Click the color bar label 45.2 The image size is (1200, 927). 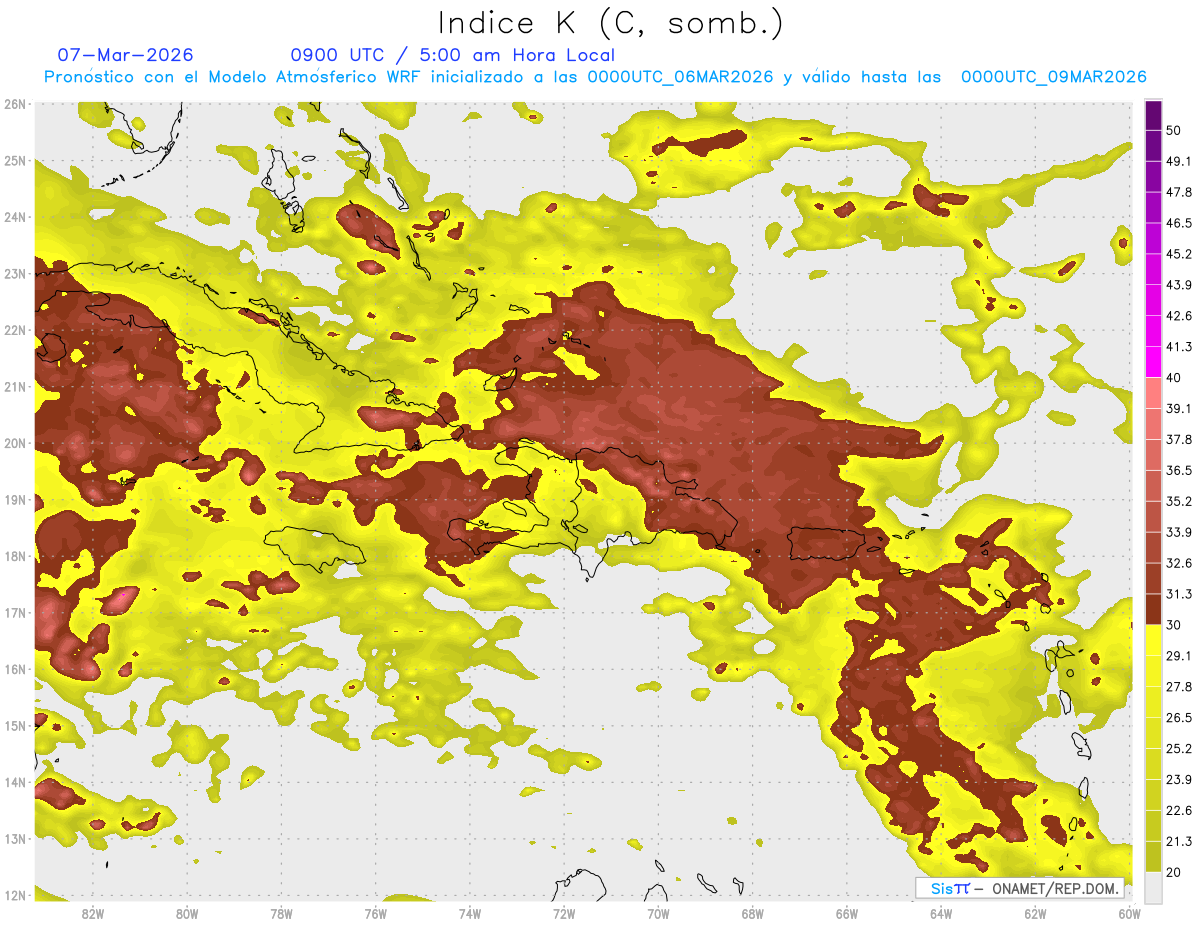click(x=1179, y=254)
